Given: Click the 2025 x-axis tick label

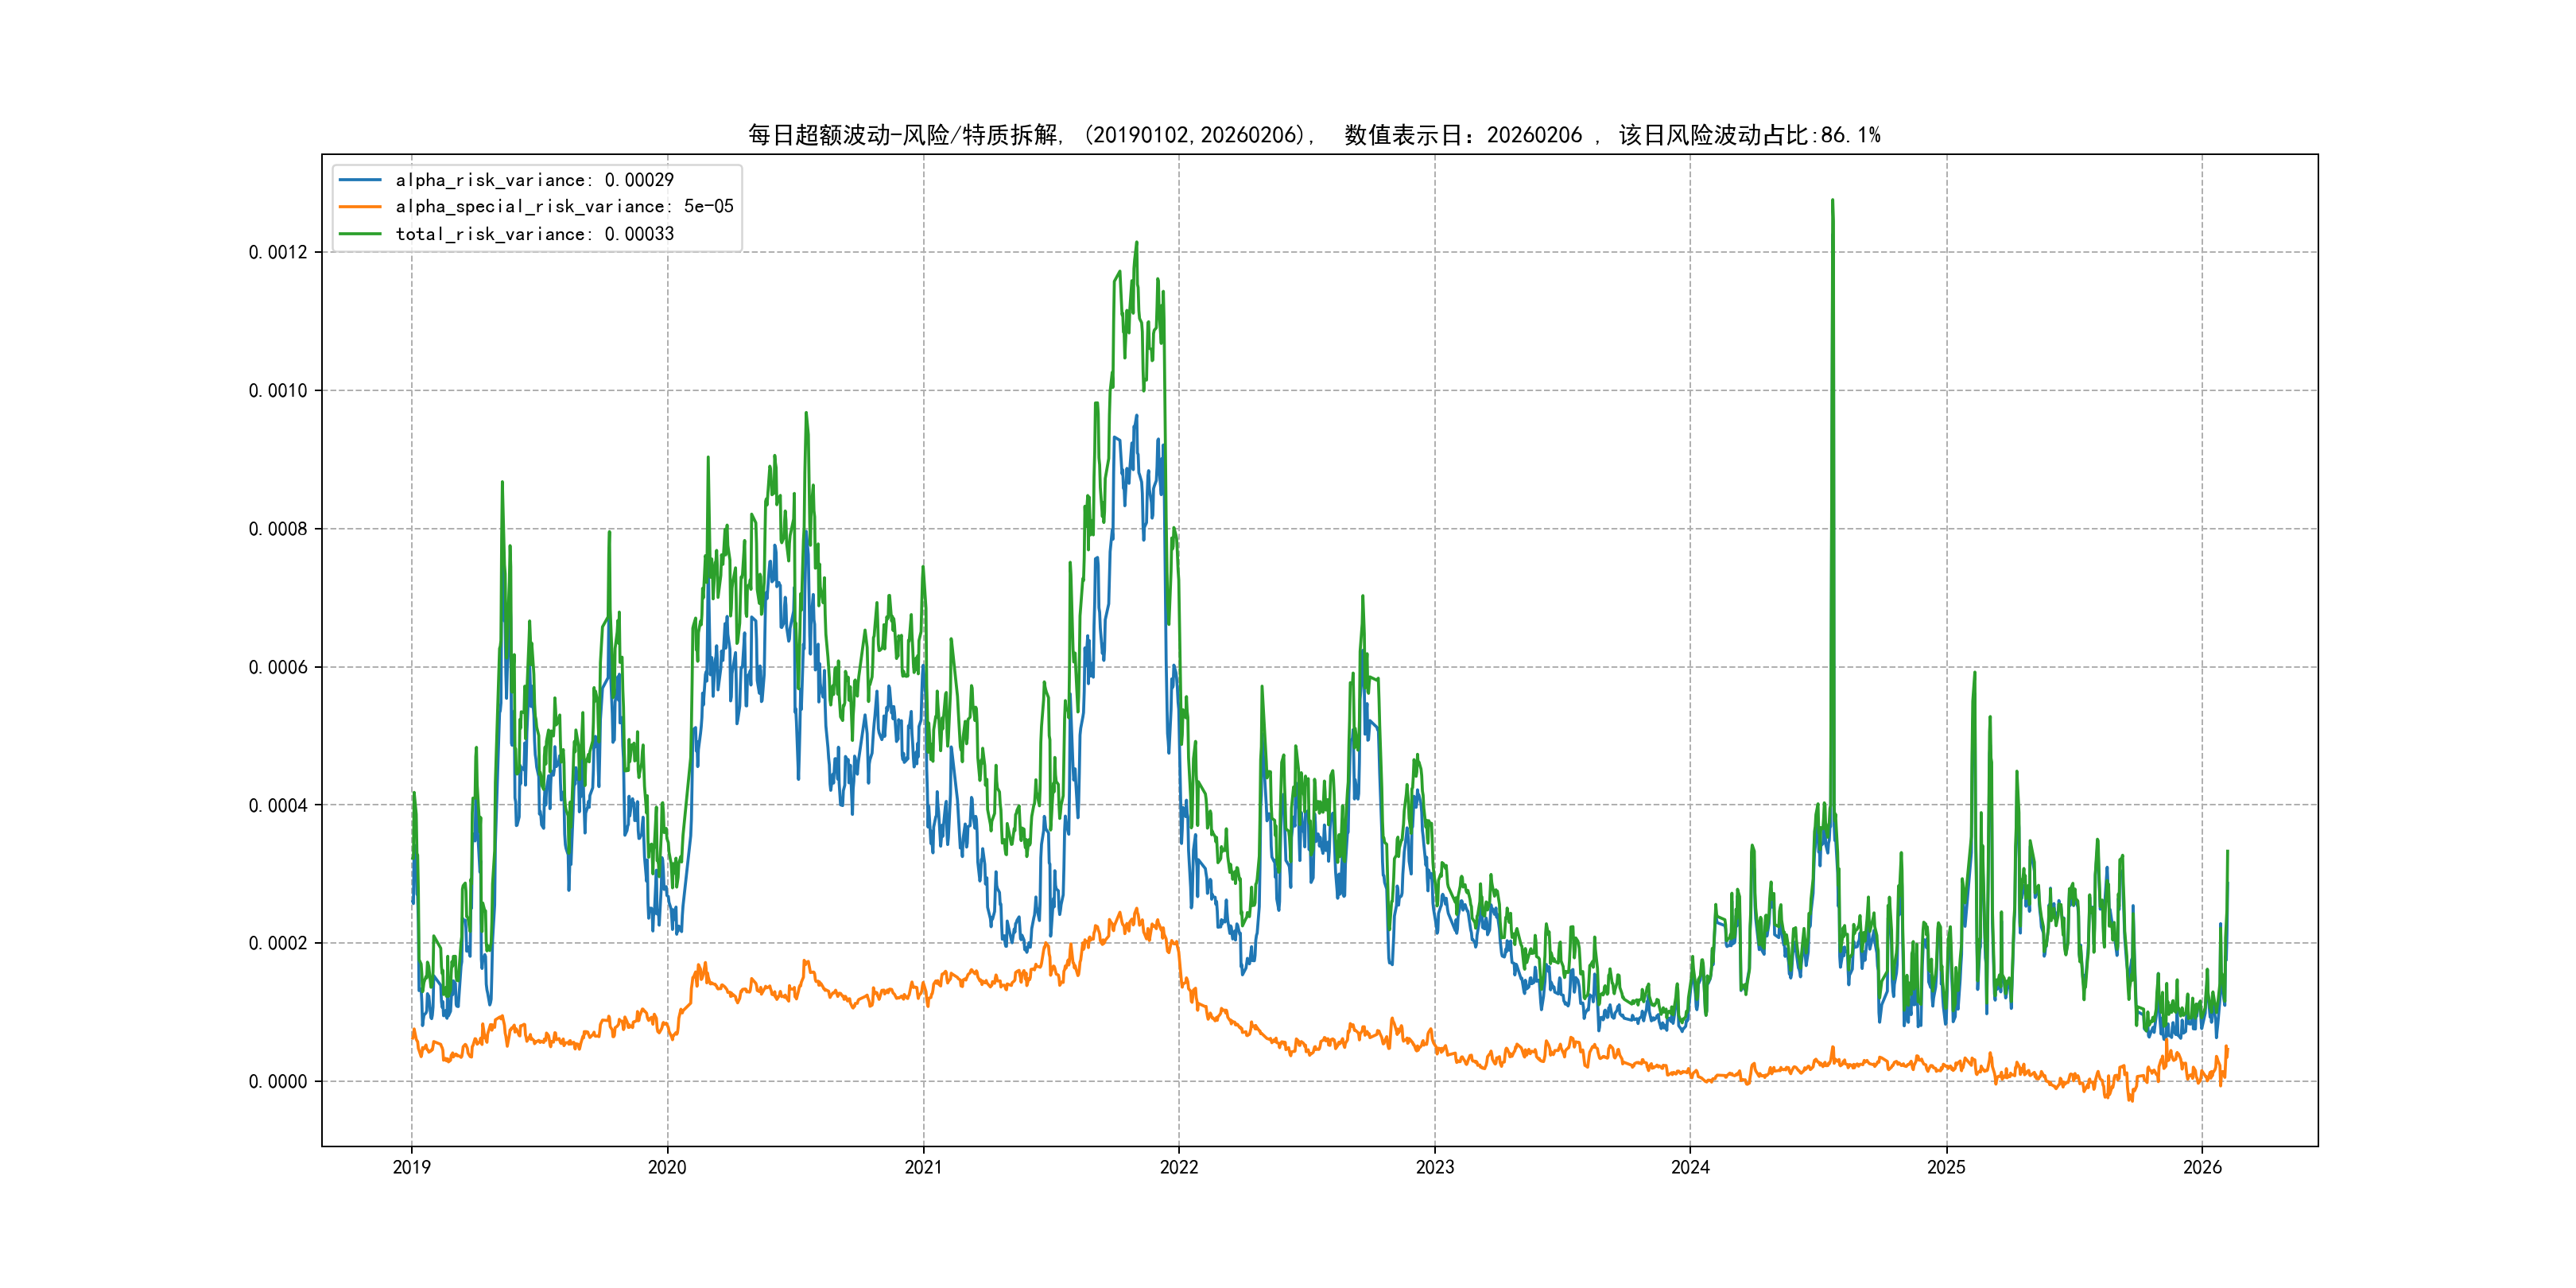Looking at the screenshot, I should (1946, 1167).
